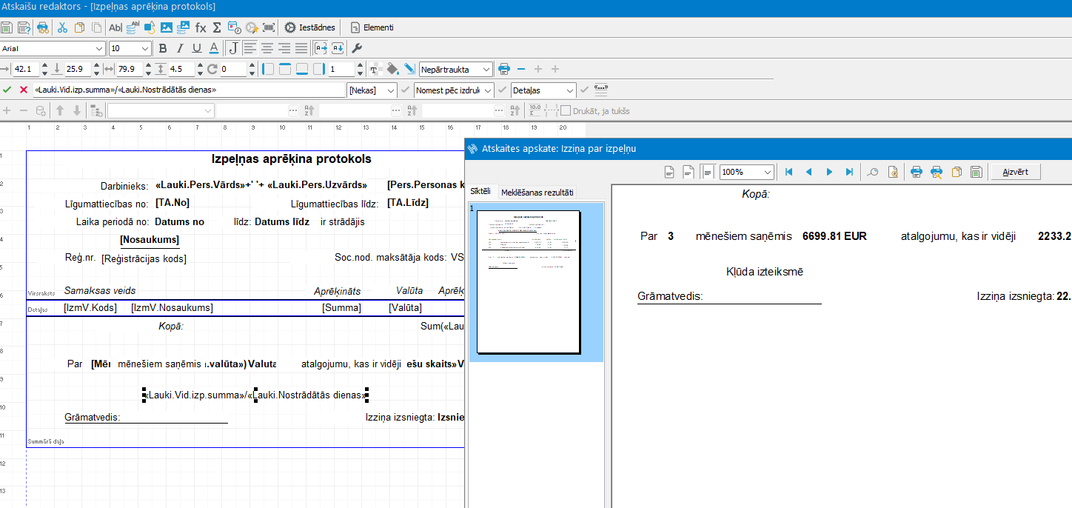Image resolution: width=1072 pixels, height=508 pixels.
Task: Click the cut (scissors) icon
Action: click(x=62, y=27)
